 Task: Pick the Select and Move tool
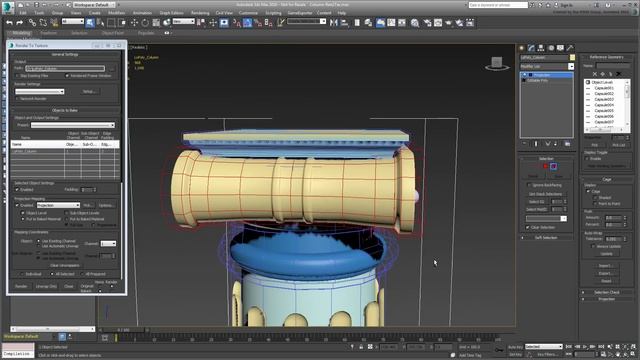(134, 23)
